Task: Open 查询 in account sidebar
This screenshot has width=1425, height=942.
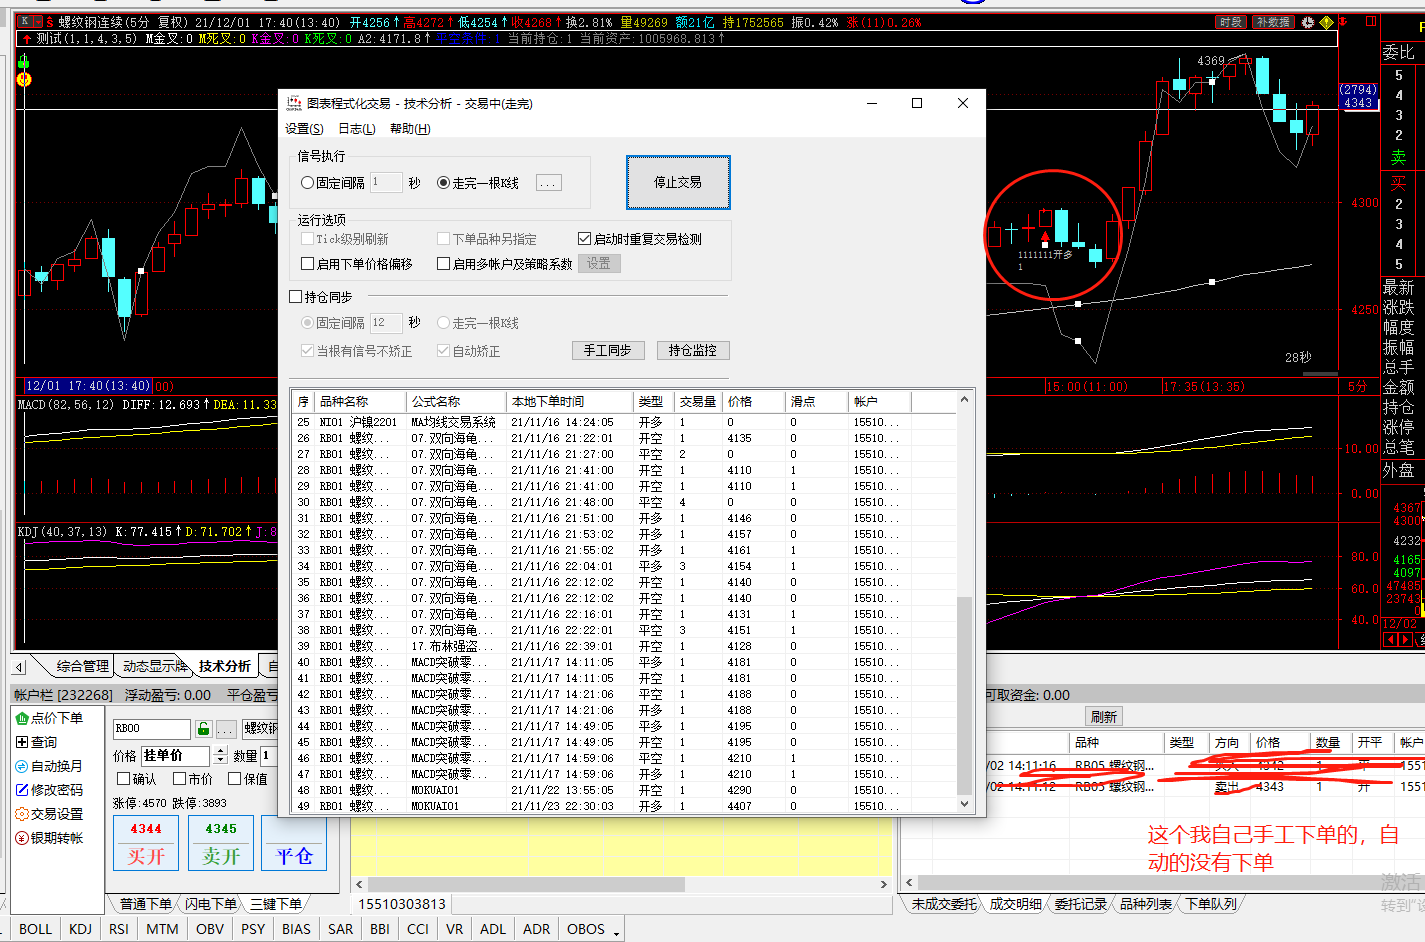Action: coord(37,742)
